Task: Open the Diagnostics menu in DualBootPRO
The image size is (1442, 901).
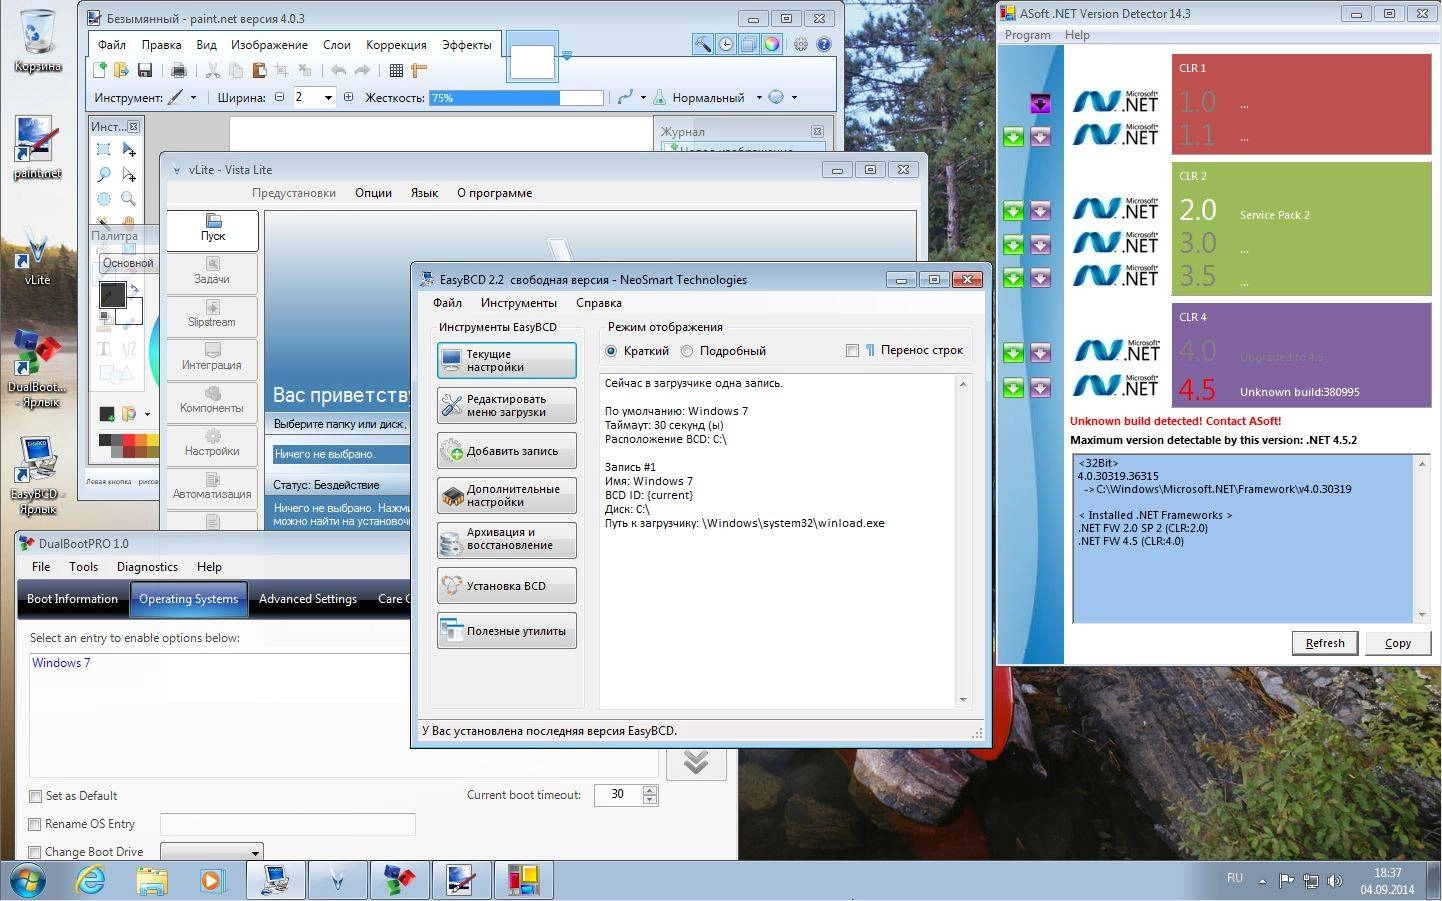Action: 147,567
